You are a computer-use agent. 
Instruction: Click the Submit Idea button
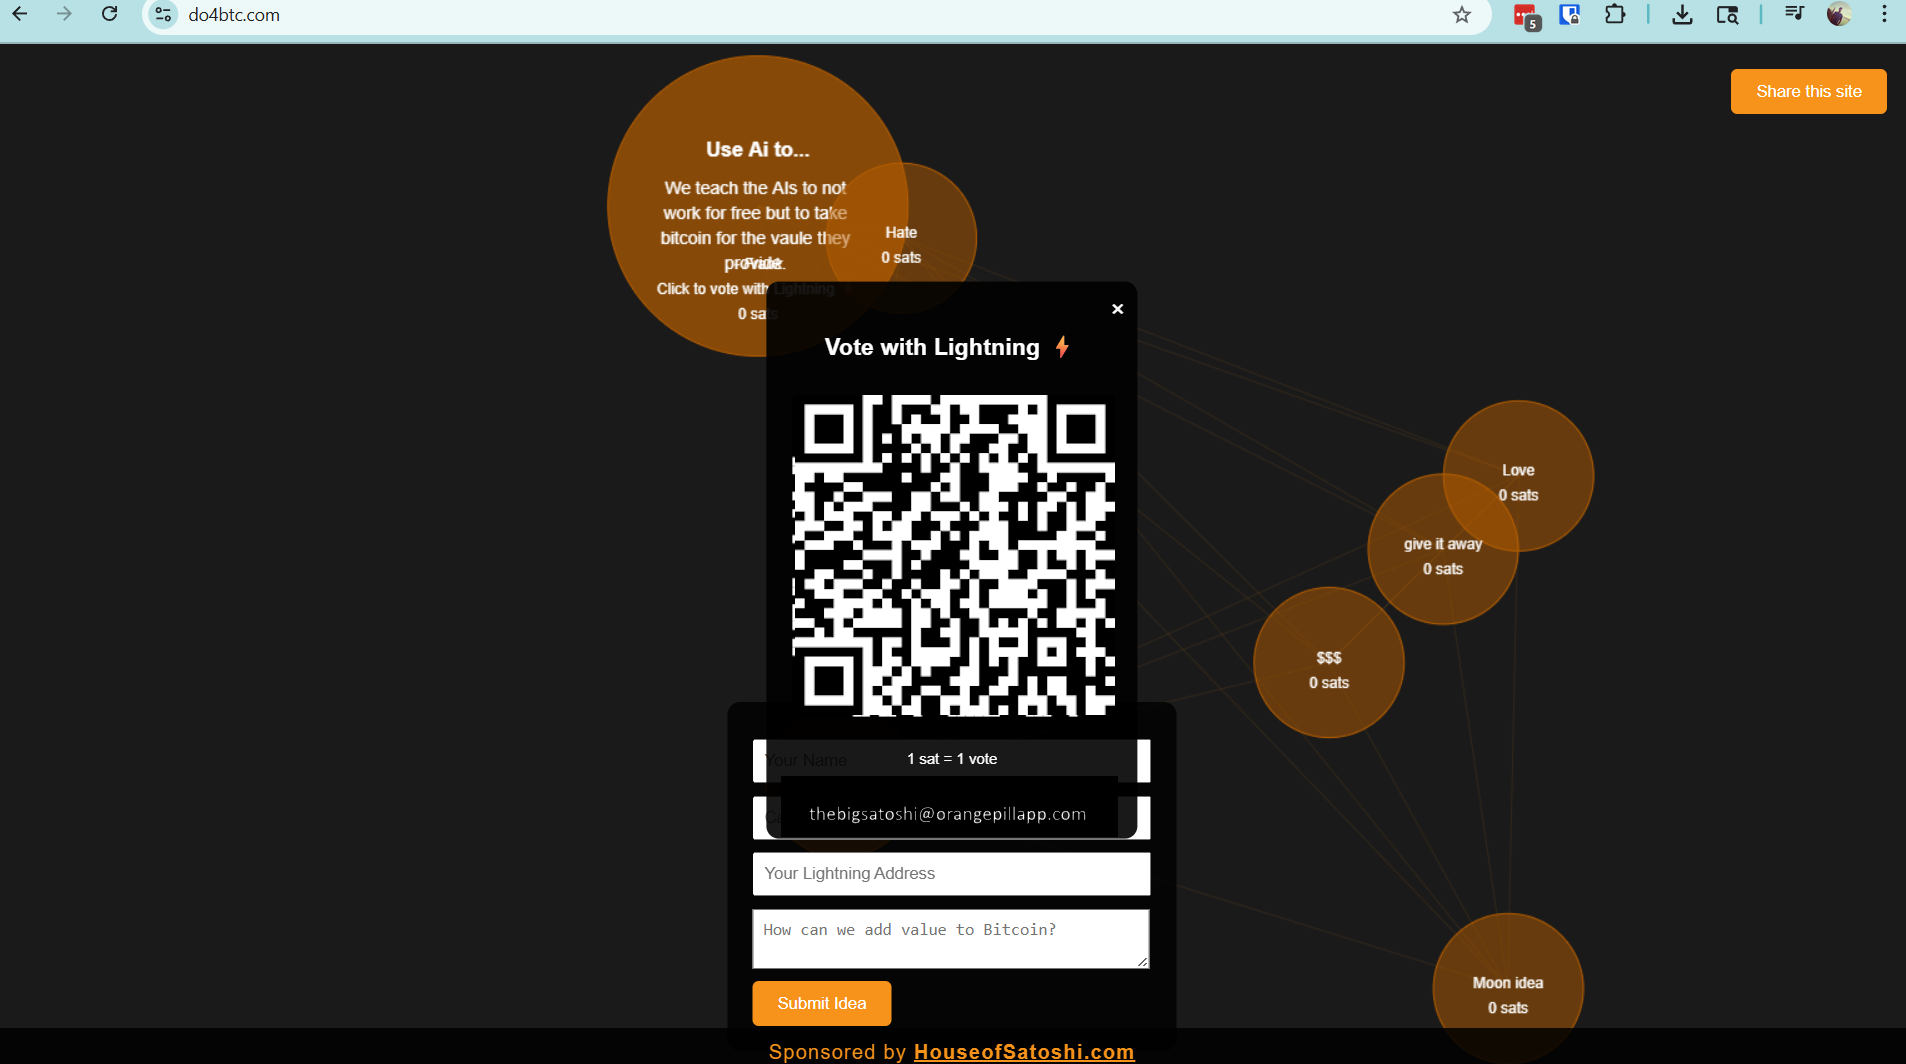[822, 1003]
